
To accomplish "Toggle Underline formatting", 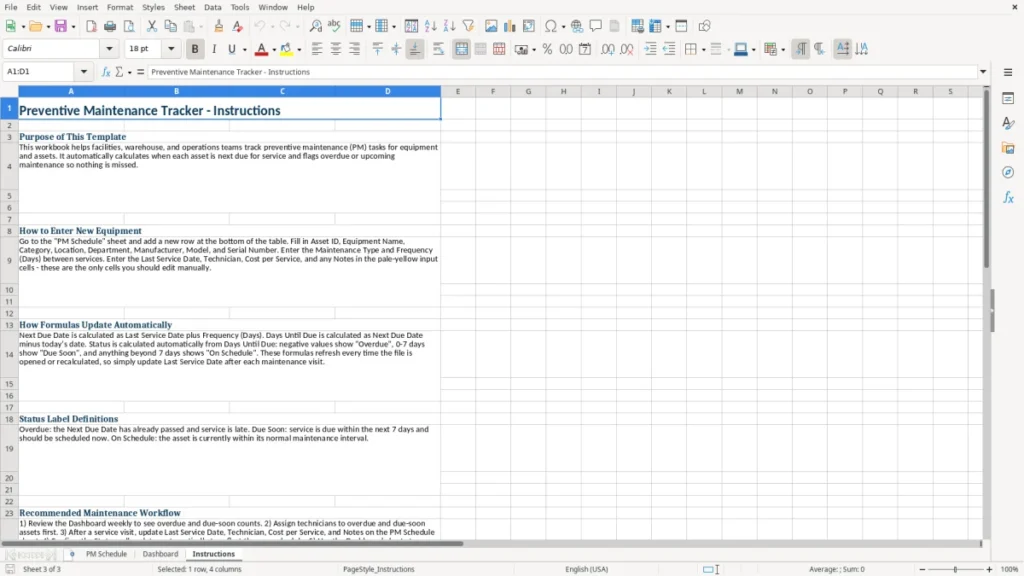I will (231, 49).
